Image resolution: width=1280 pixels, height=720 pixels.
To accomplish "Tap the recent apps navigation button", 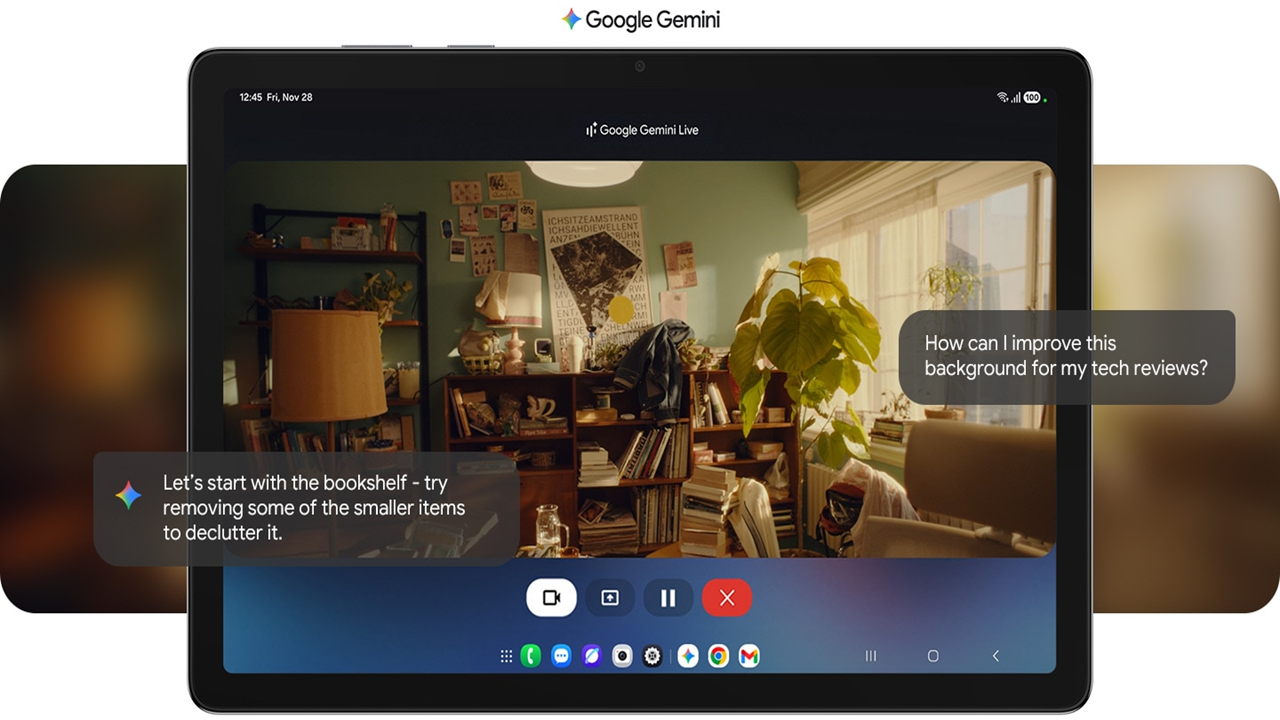I will pyautogui.click(x=871, y=656).
